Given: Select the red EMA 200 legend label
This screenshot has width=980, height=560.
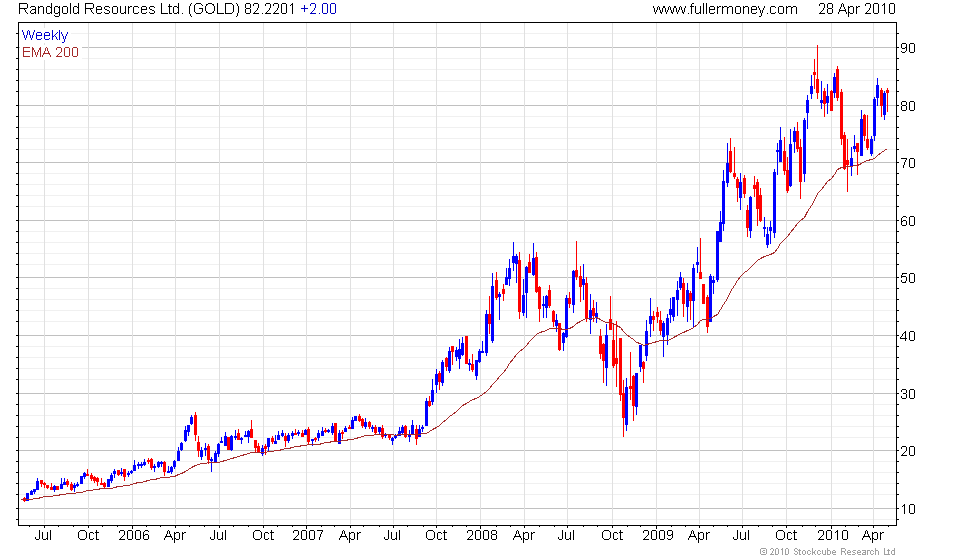Looking at the screenshot, I should point(50,52).
